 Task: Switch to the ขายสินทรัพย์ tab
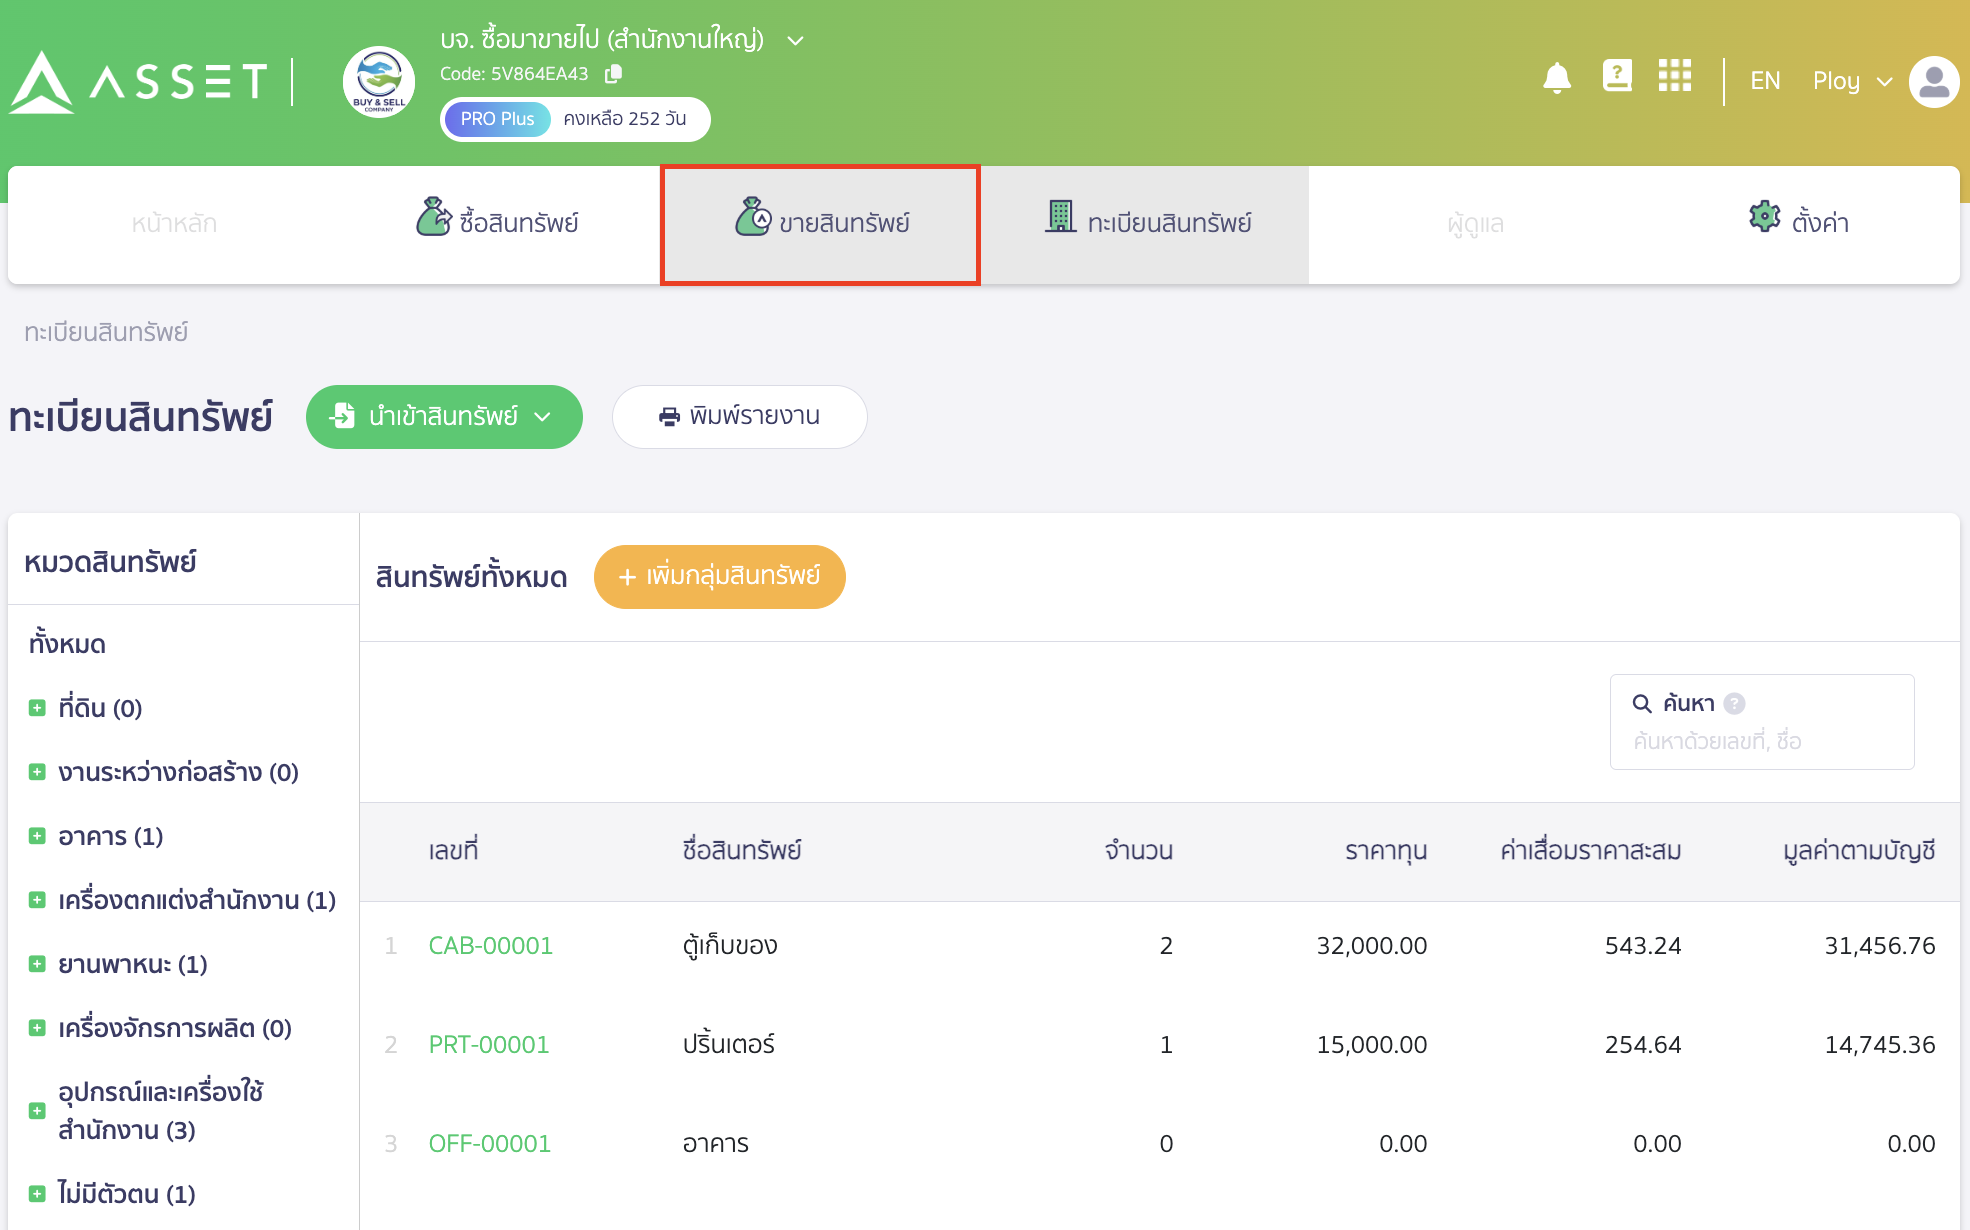tap(820, 222)
